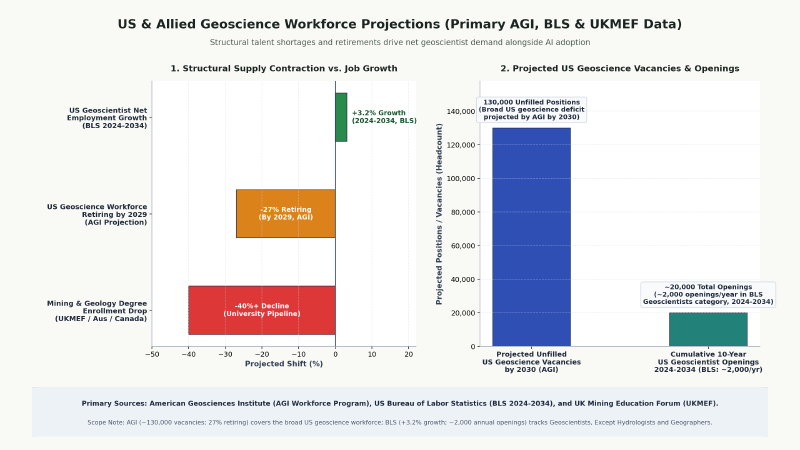Click the "Projected Positions / Vacancies (Headcount)" axis title
This screenshot has width=800, height=450.
pos(439,214)
